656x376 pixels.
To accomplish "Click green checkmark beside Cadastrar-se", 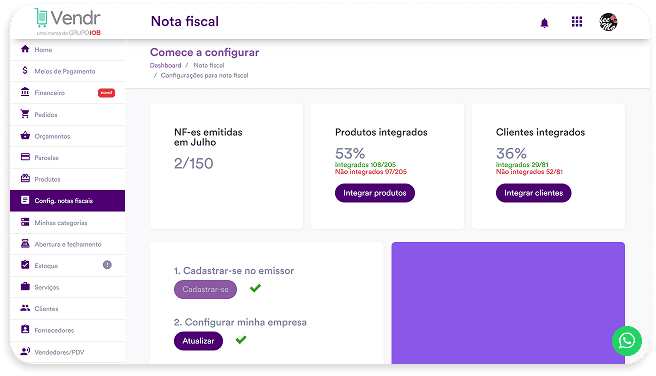I will pyautogui.click(x=255, y=288).
